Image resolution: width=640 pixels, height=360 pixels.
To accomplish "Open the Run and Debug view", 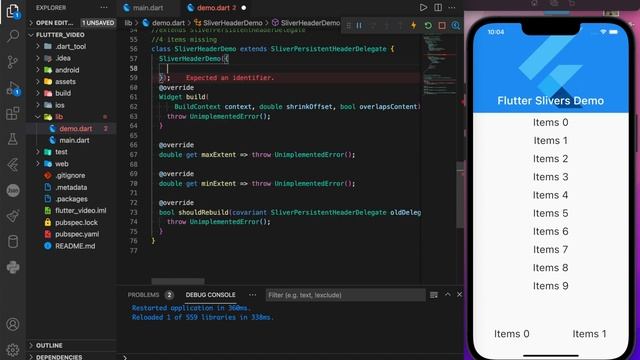I will tap(13, 88).
